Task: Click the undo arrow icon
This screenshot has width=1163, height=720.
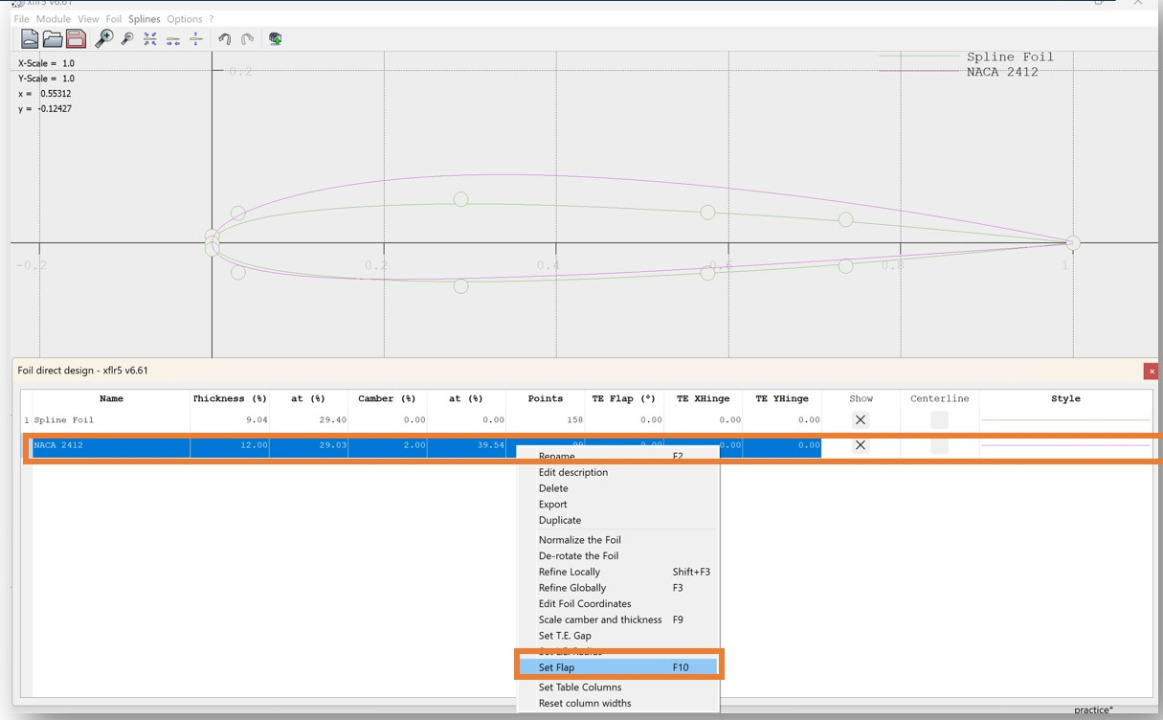Action: coord(226,38)
